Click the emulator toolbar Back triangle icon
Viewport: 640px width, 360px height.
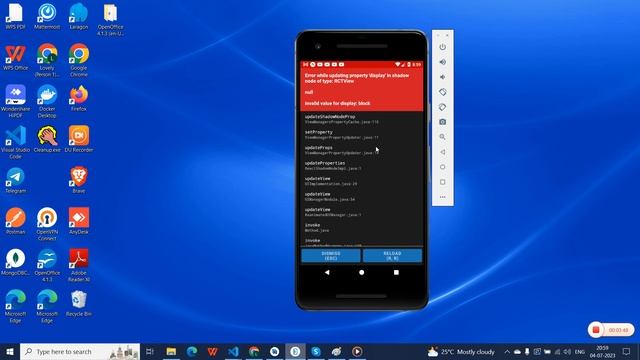pyautogui.click(x=442, y=152)
